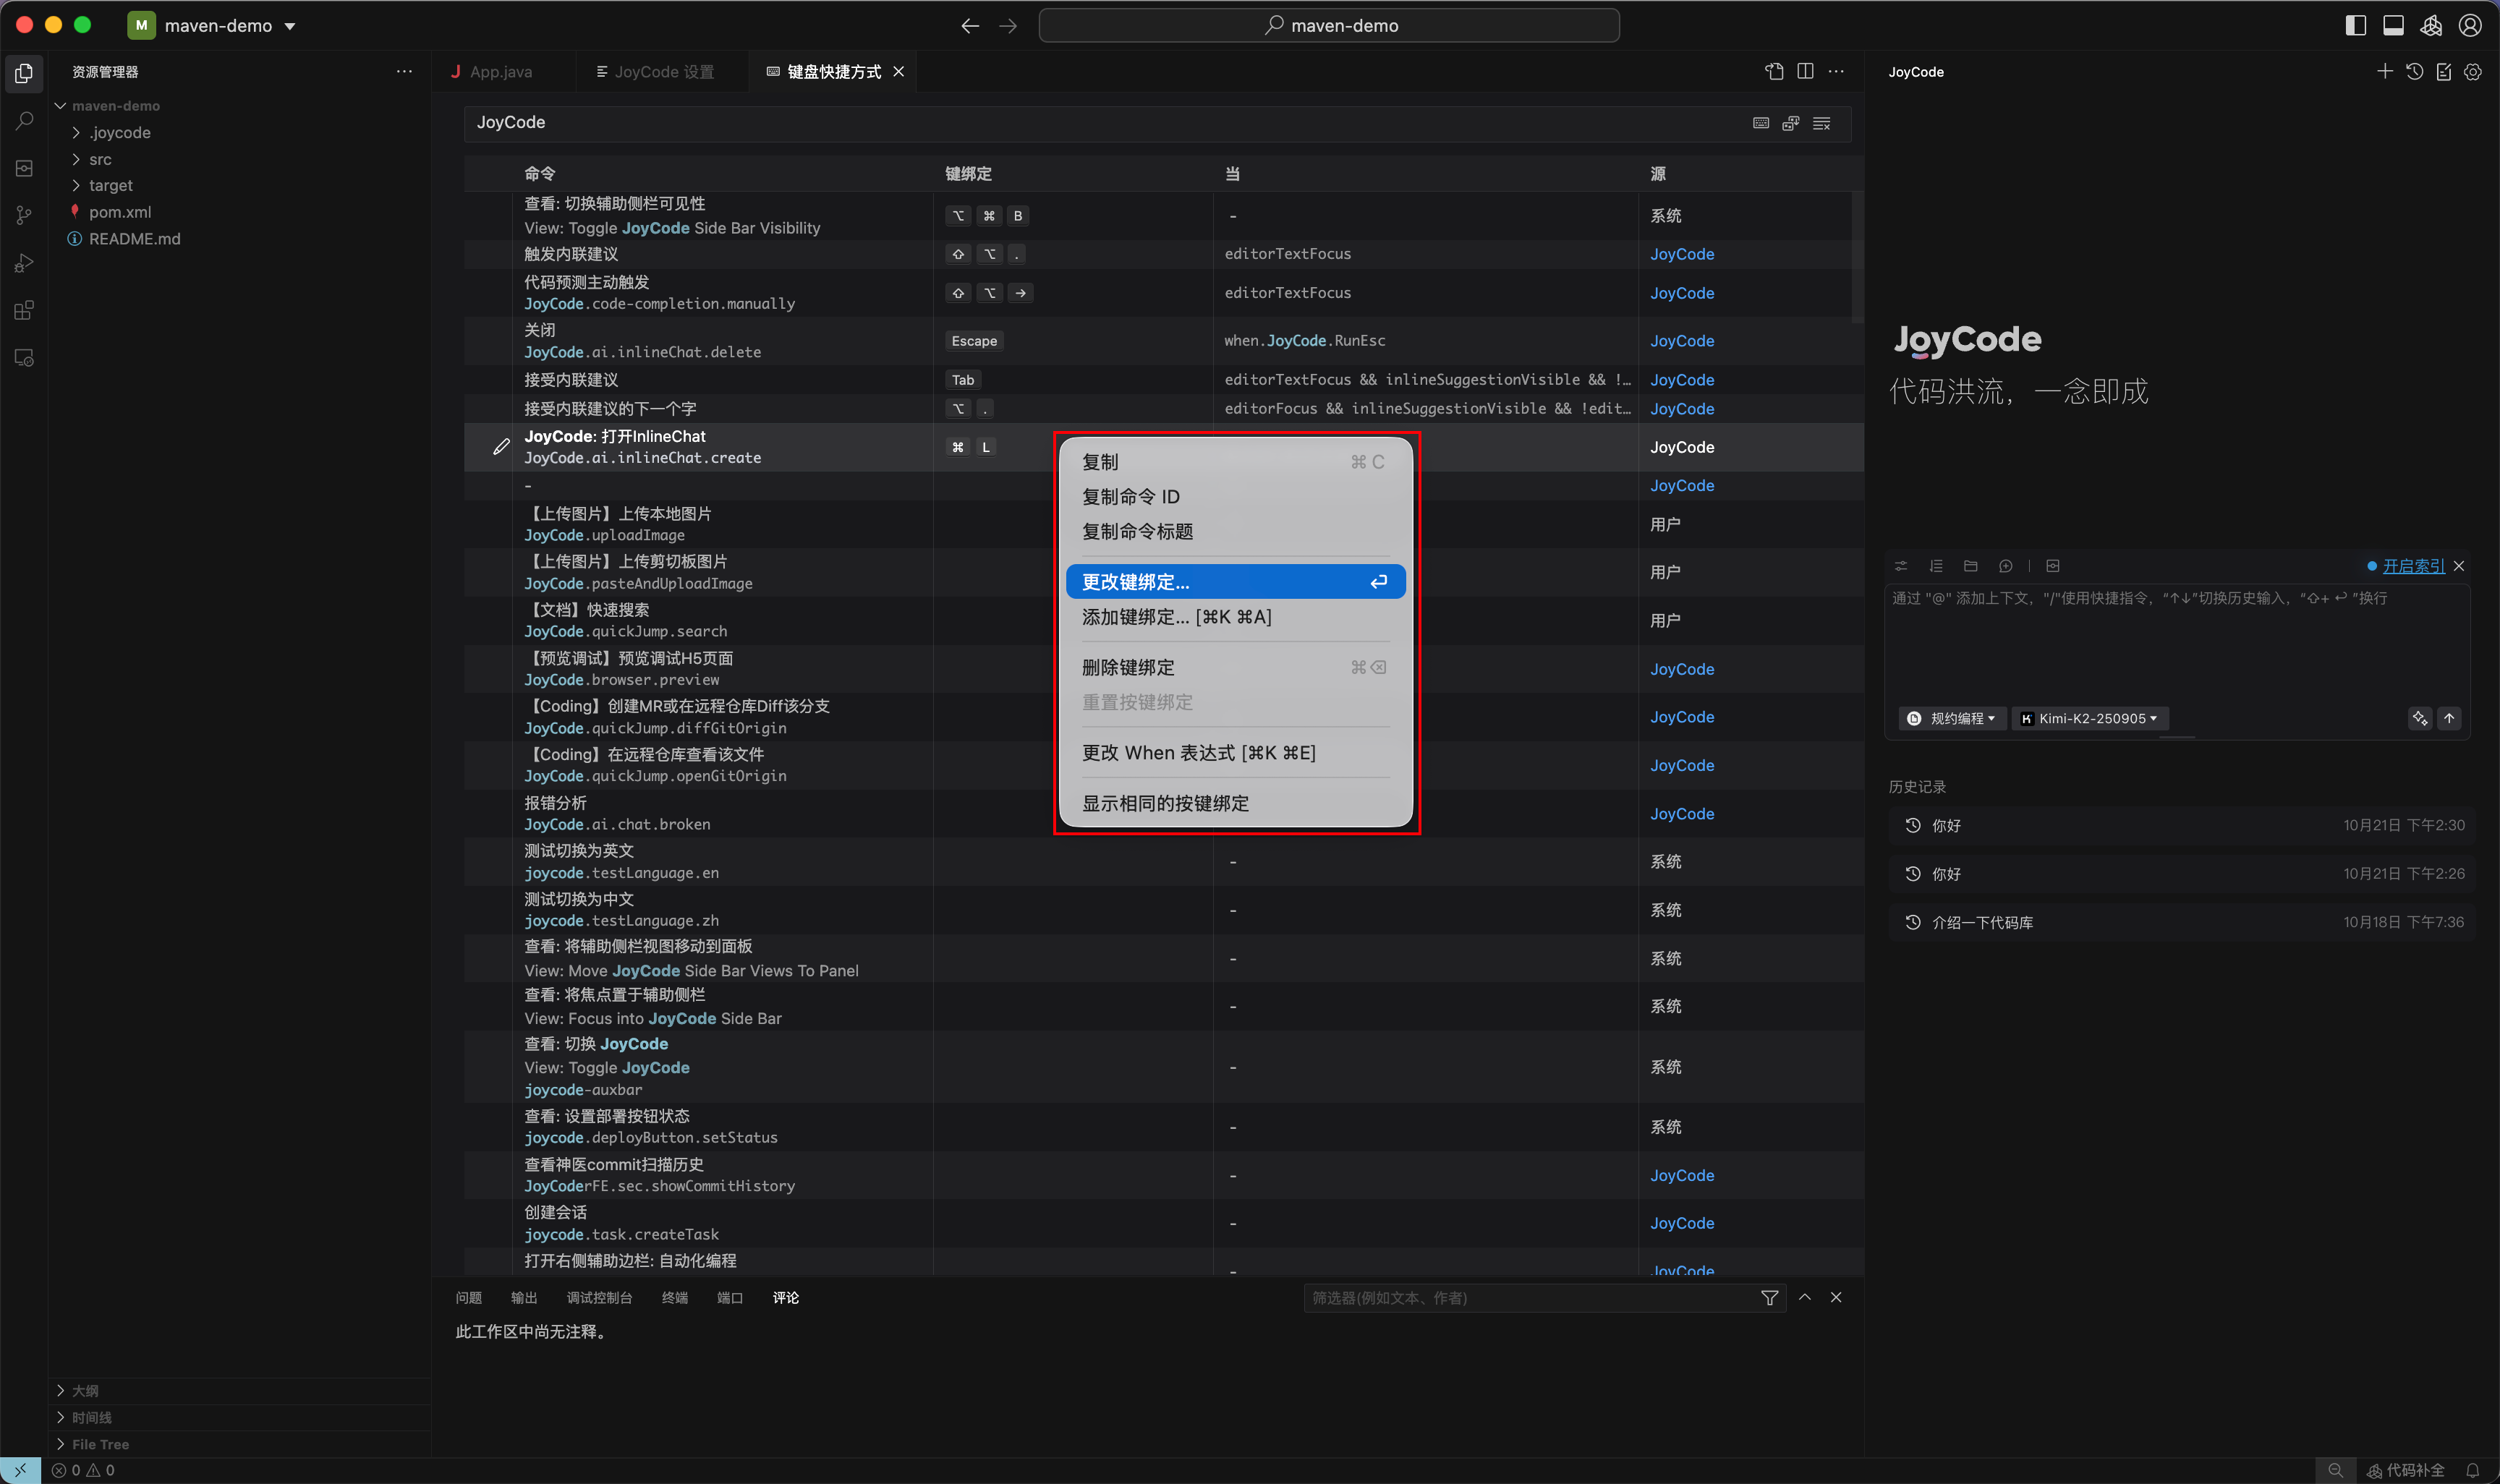Click the sparkle enhance-prompt icon in chat box

[x=2420, y=718]
